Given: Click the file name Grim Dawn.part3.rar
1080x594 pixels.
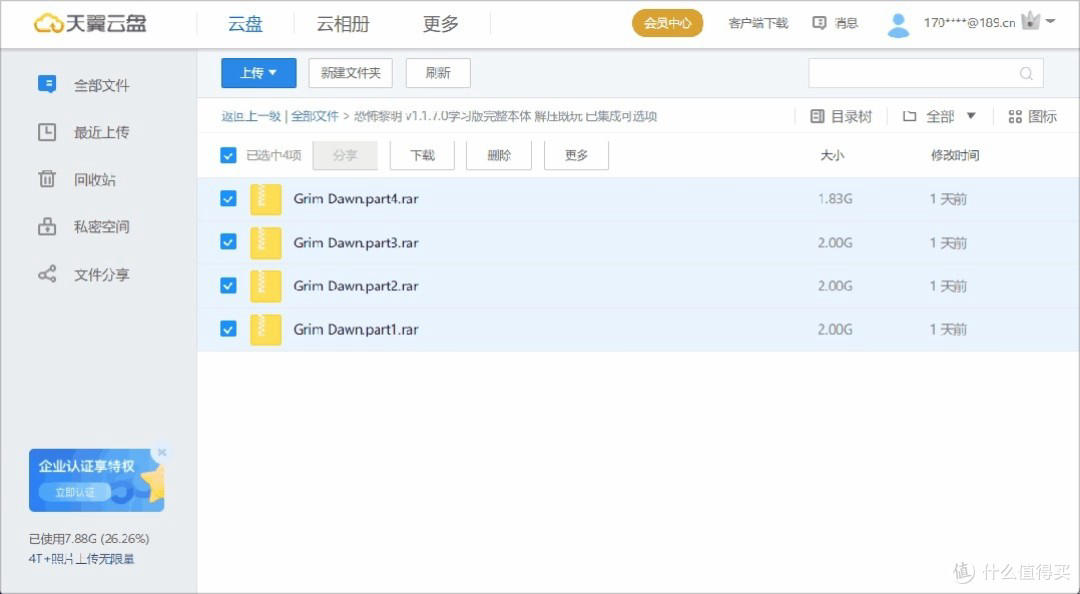Looking at the screenshot, I should (355, 243).
